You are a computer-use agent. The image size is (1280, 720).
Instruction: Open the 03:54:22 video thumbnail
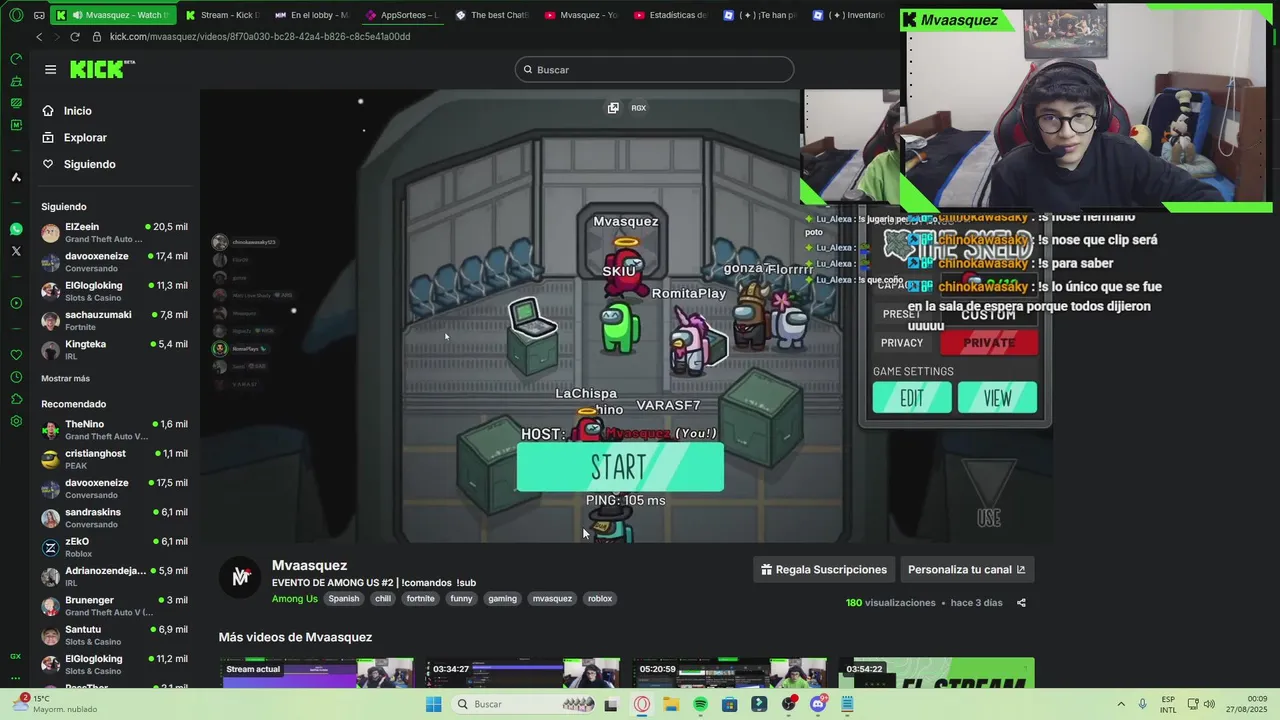click(x=936, y=673)
